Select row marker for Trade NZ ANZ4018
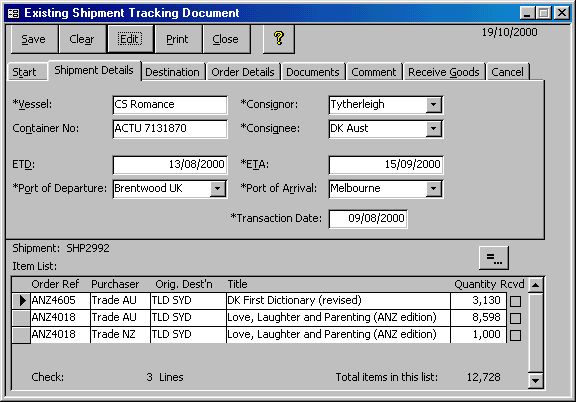The width and height of the screenshot is (576, 402). [x=21, y=334]
